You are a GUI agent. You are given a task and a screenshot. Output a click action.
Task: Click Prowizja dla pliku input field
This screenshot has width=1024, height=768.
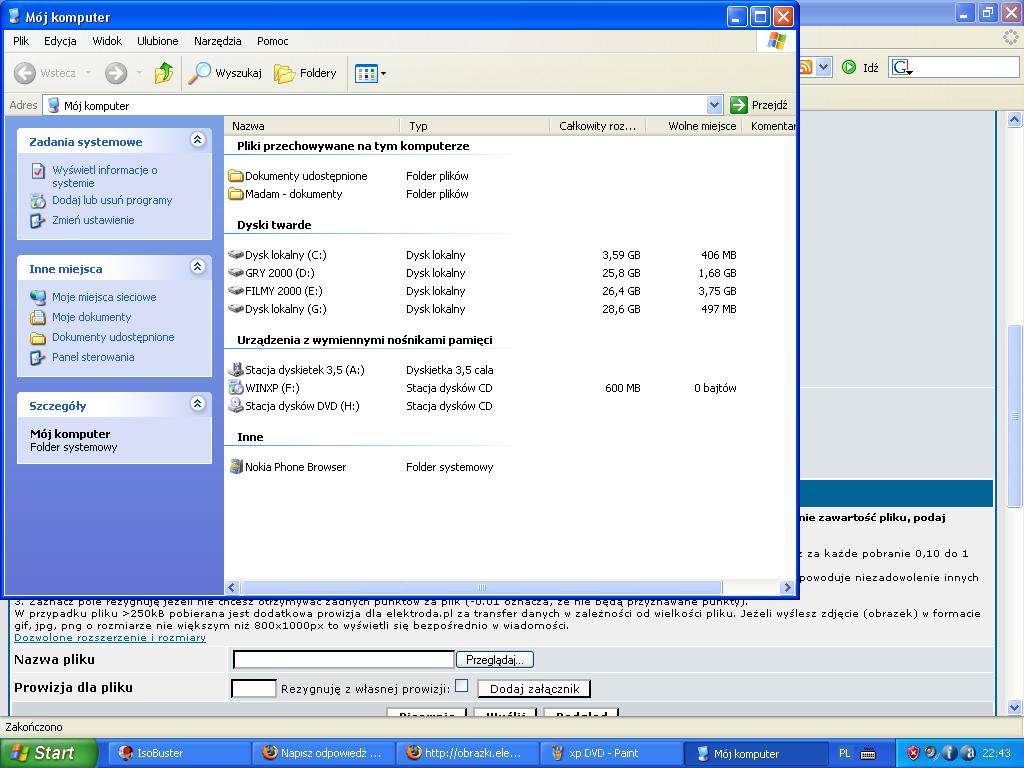pos(253,688)
